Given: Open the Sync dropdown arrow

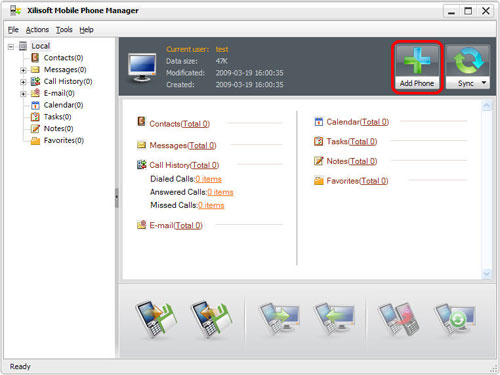Looking at the screenshot, I should pyautogui.click(x=484, y=82).
